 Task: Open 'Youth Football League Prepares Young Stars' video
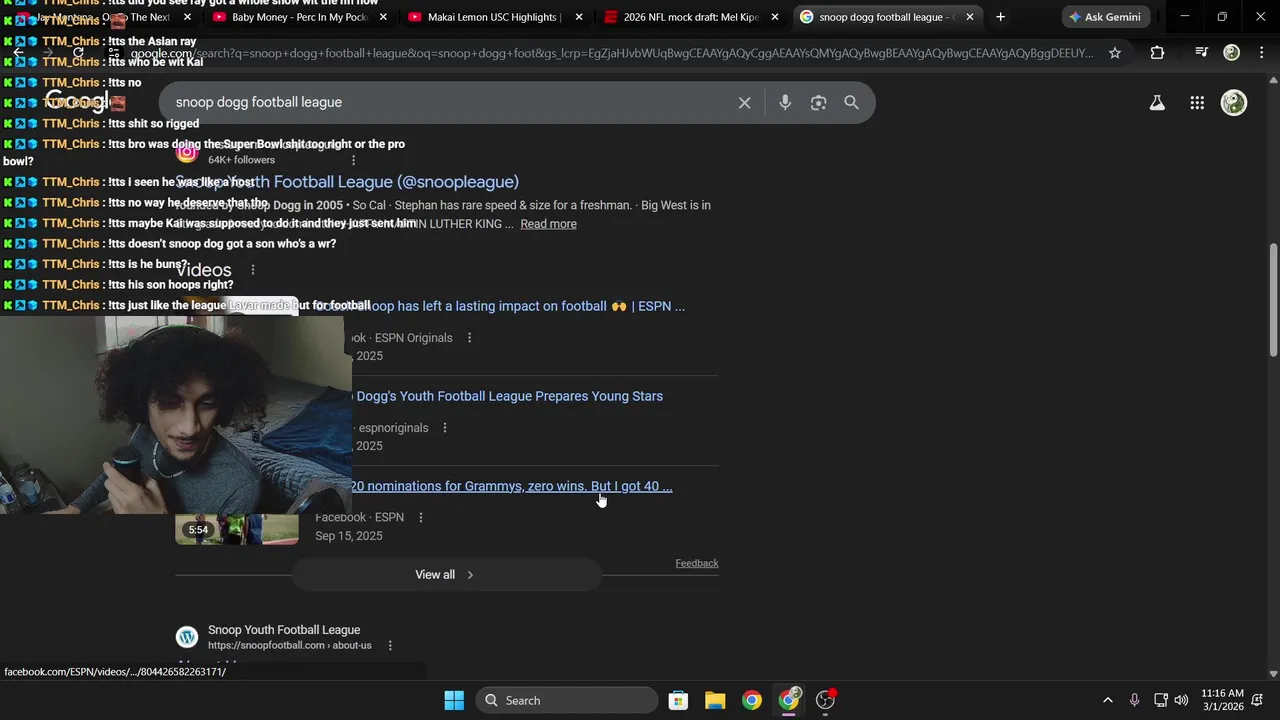507,396
